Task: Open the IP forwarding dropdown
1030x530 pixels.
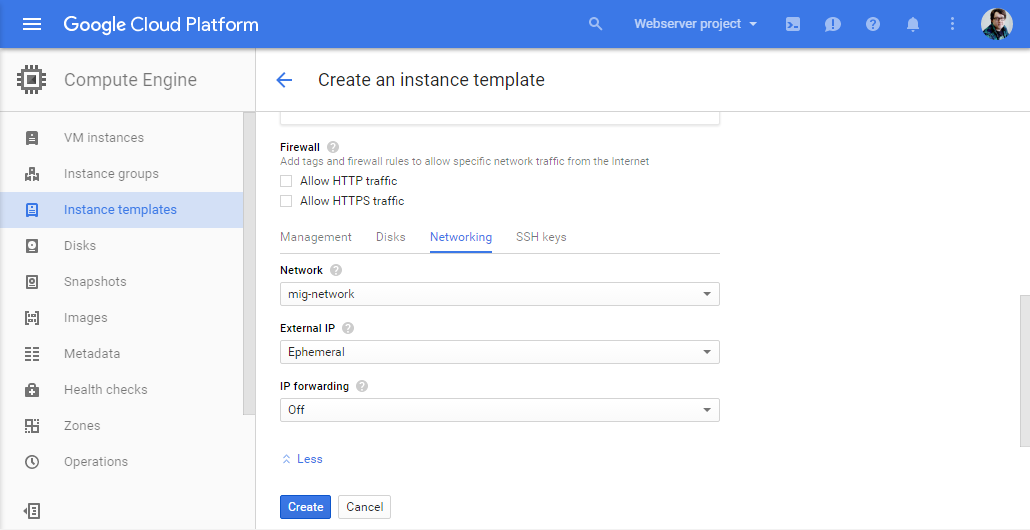Action: [x=499, y=410]
